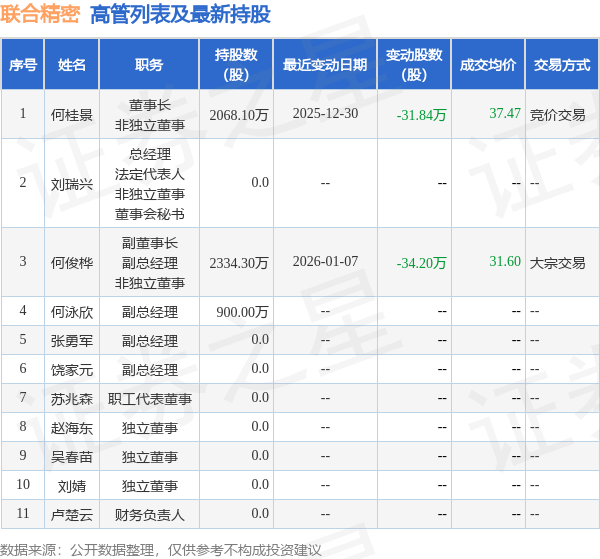The width and height of the screenshot is (600, 559).
Task: Click the 最近变动日期 column header
Action: 325,65
